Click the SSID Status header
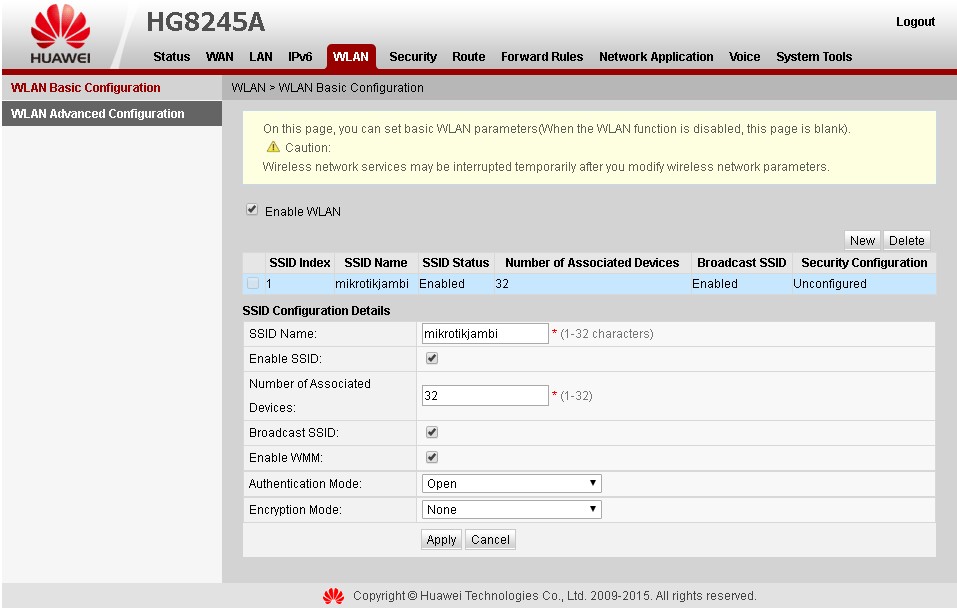Viewport: 957px width, 609px height. point(456,263)
